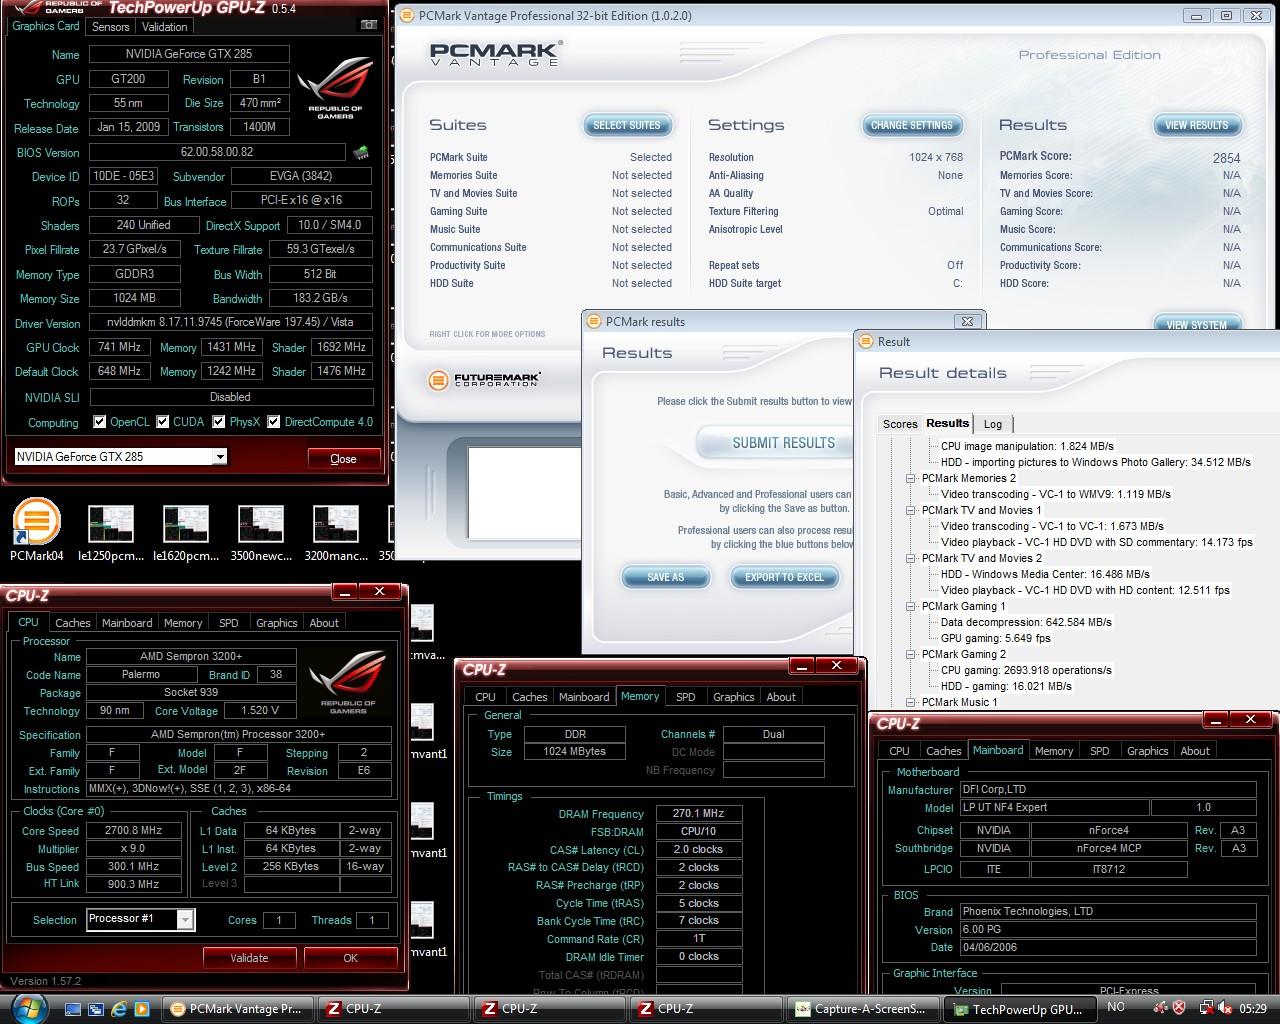Click the taskbar clock showing 05:29
Screen dimensions: 1280x1024
[1252, 1009]
